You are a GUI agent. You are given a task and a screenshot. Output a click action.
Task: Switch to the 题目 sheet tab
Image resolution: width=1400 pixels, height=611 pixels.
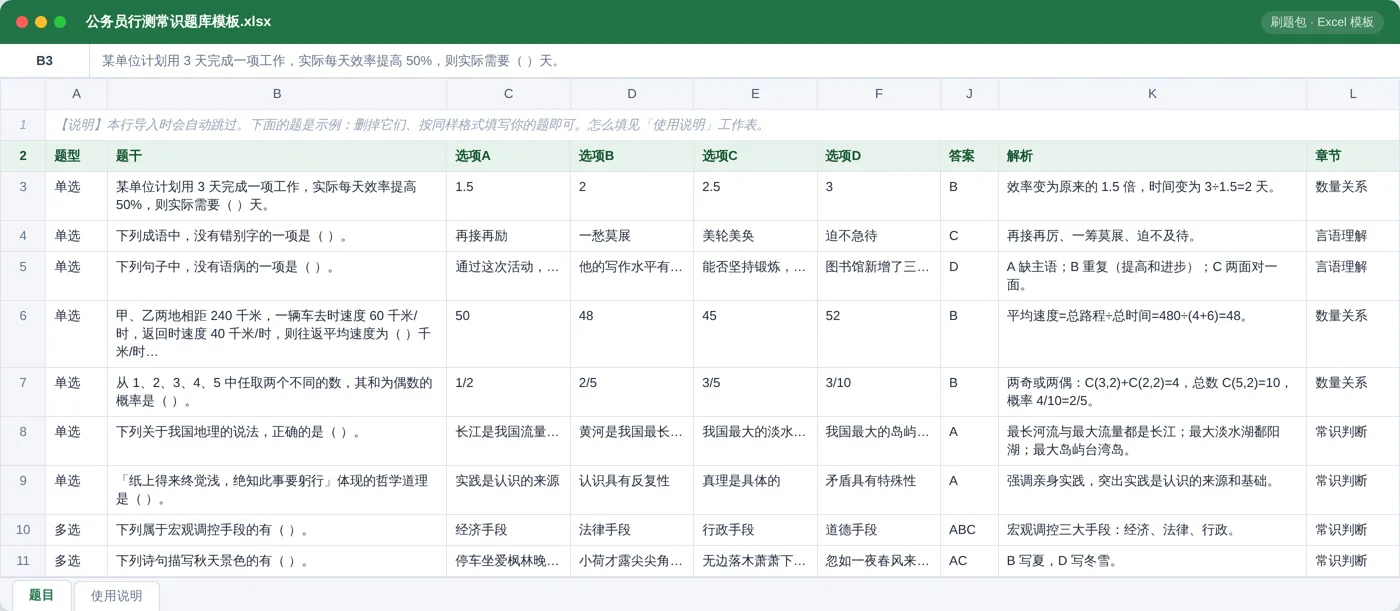tap(42, 595)
